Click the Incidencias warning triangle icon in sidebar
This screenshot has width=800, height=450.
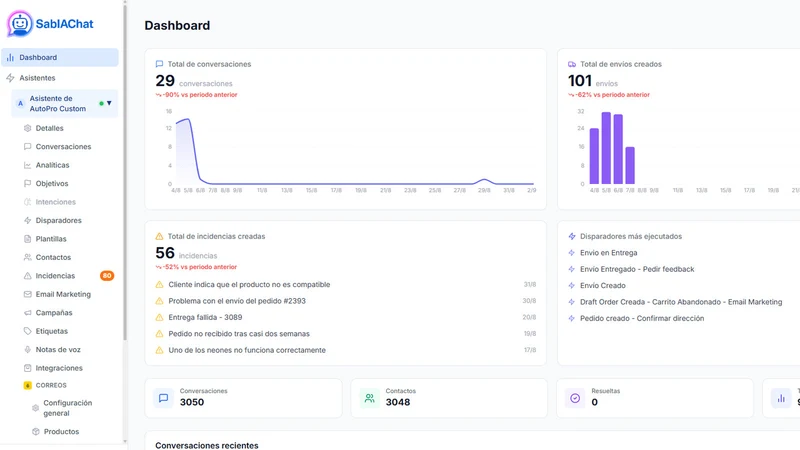(x=28, y=276)
